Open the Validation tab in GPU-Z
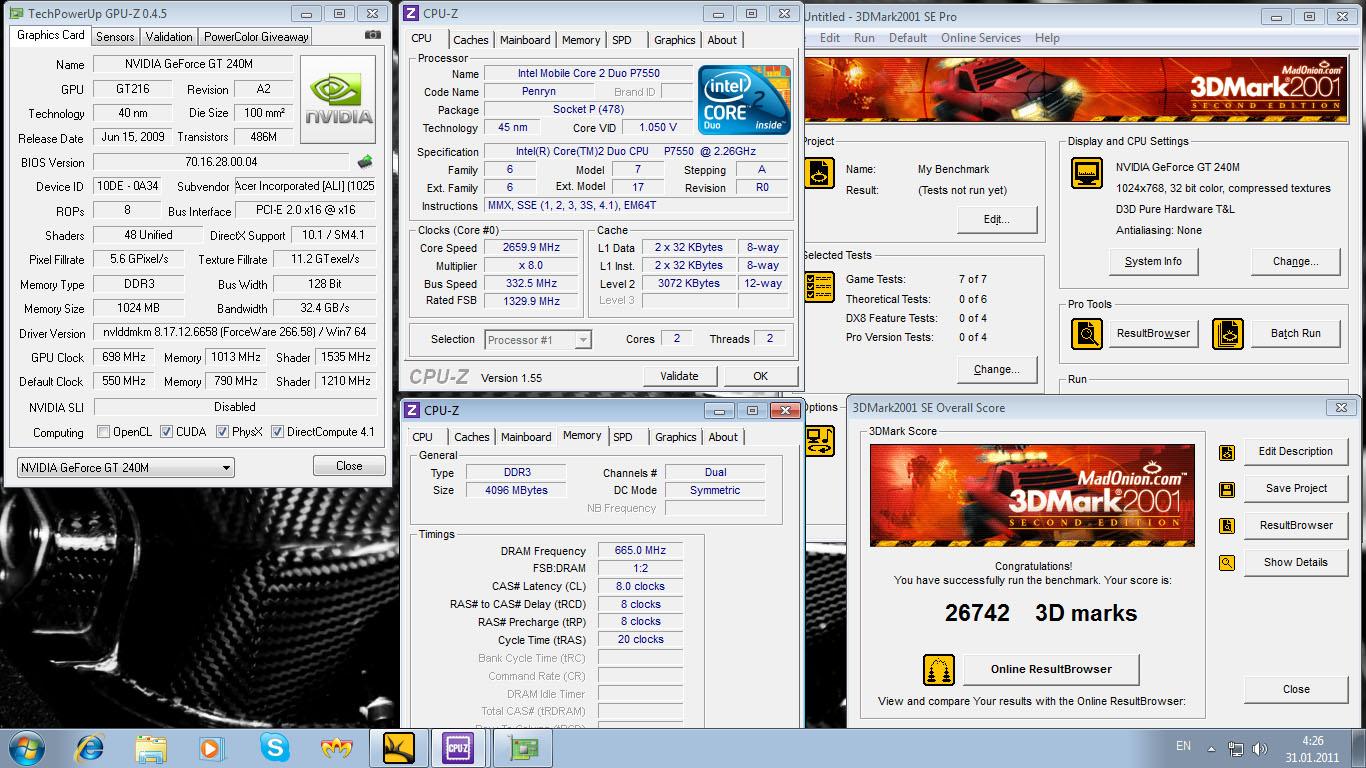 click(169, 36)
